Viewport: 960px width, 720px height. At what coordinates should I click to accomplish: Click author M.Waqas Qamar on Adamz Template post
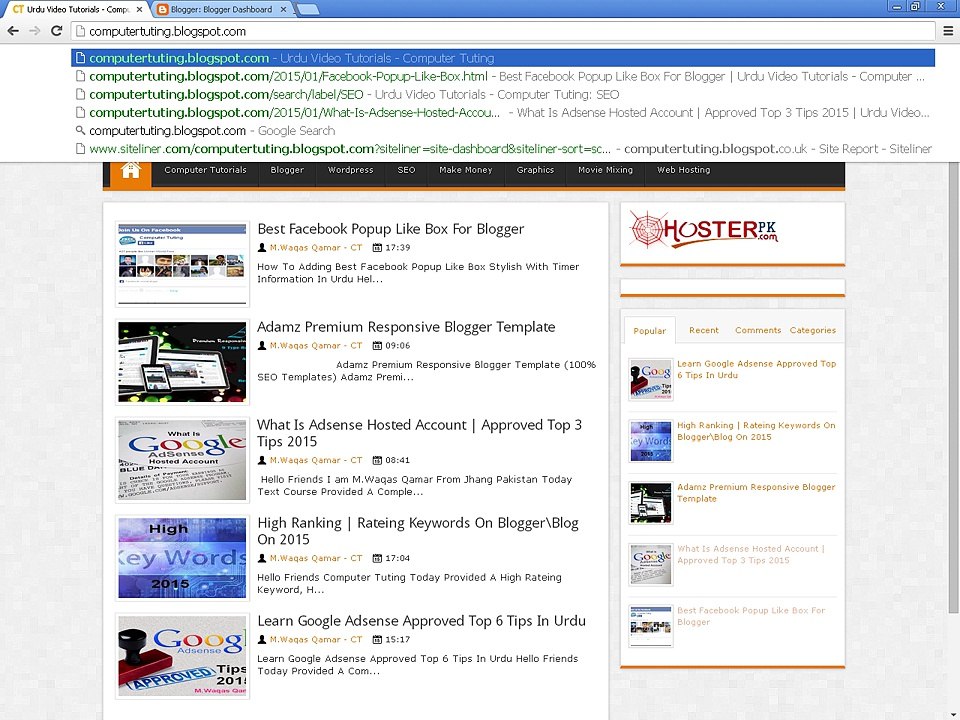pos(316,346)
